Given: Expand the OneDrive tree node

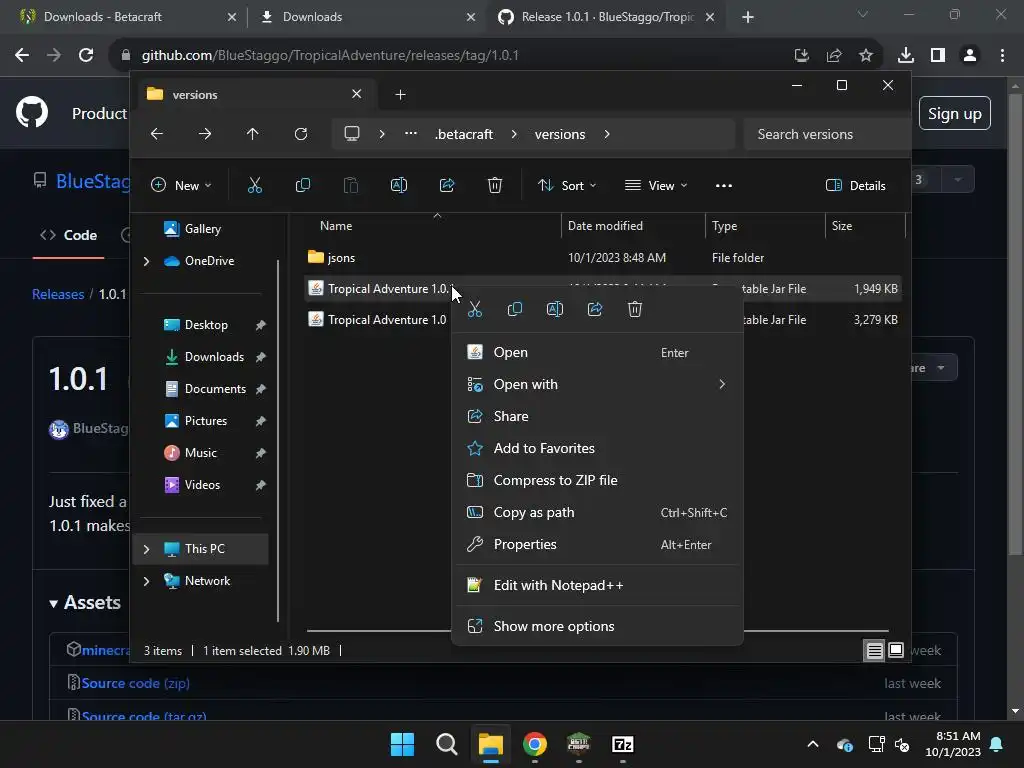Looking at the screenshot, I should click(x=146, y=261).
